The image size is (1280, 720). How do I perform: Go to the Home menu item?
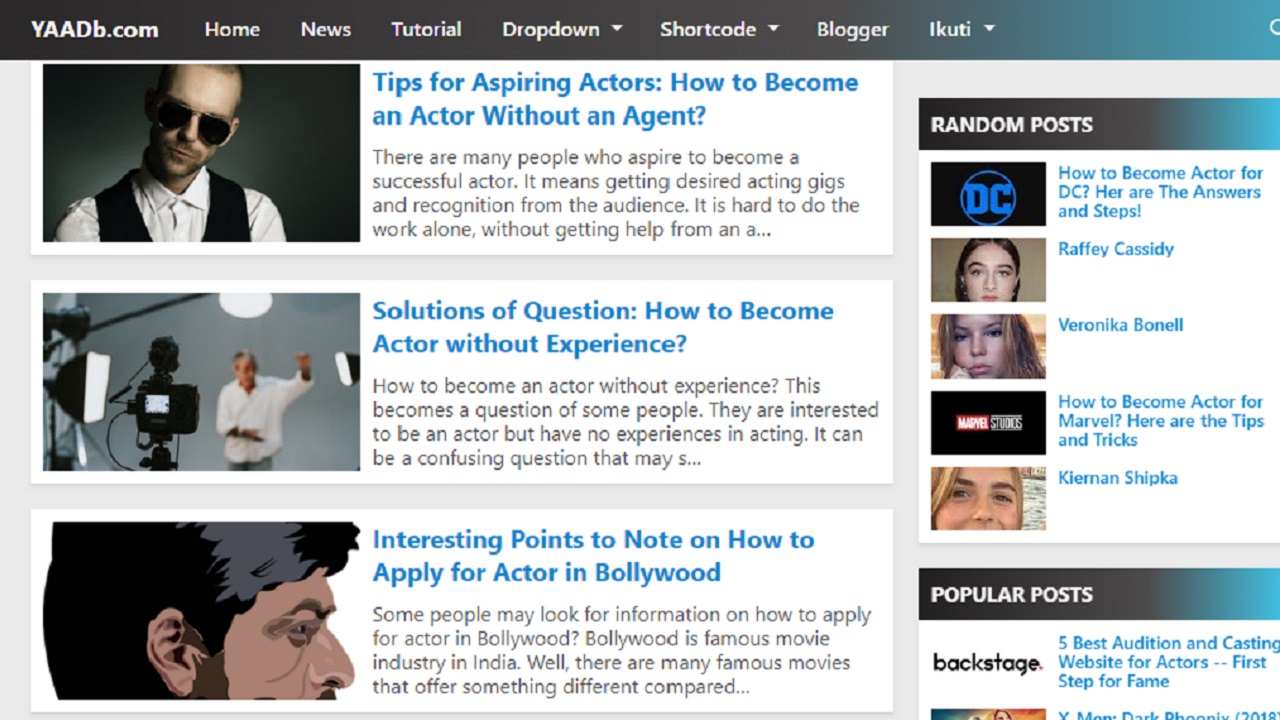[232, 29]
